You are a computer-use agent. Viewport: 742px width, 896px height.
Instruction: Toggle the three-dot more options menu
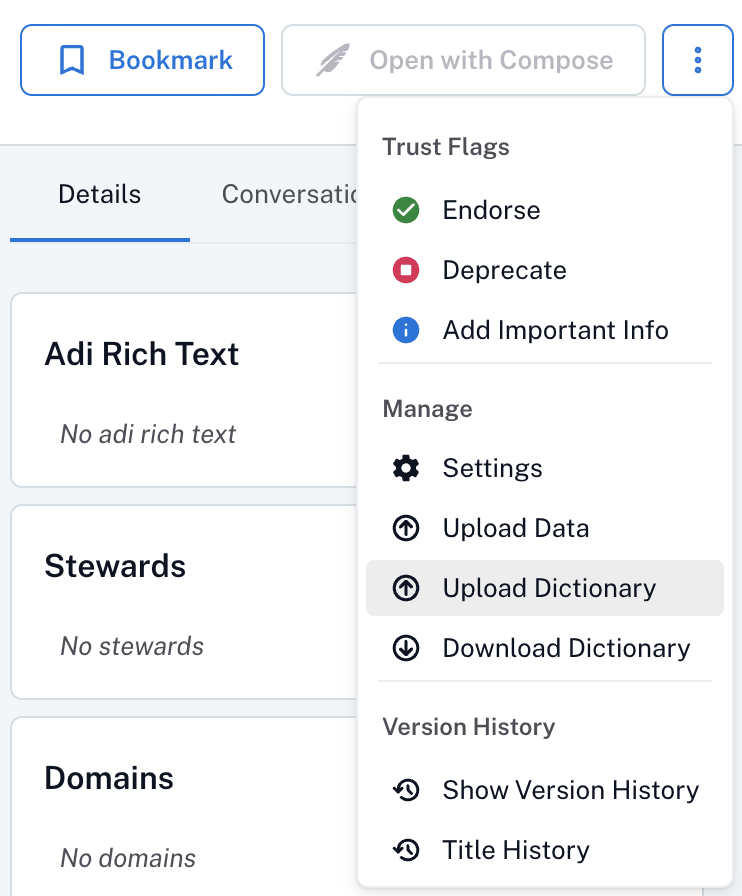coord(697,60)
